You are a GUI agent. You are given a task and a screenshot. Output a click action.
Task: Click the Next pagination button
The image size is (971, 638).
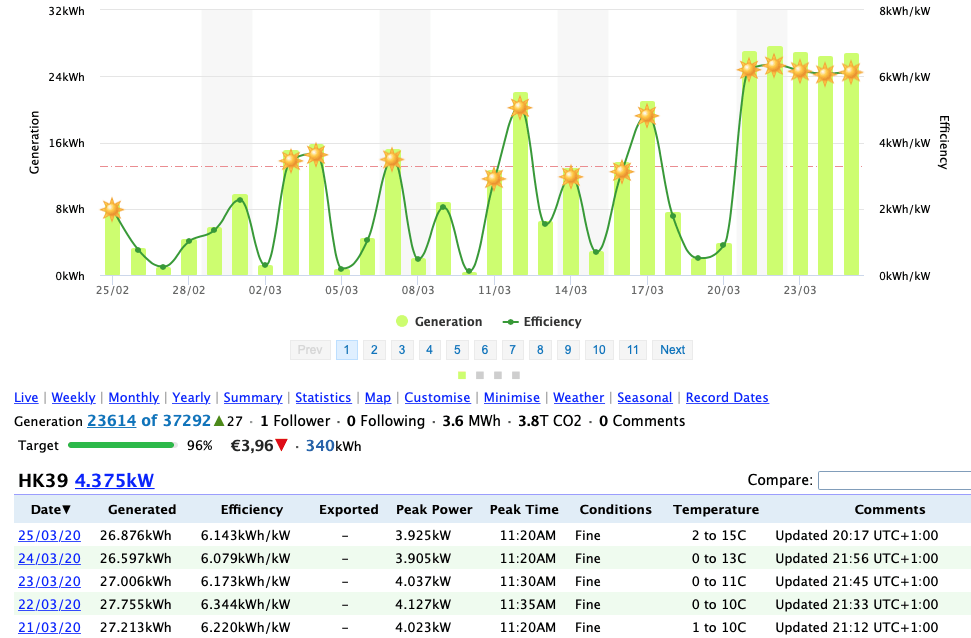tap(673, 349)
